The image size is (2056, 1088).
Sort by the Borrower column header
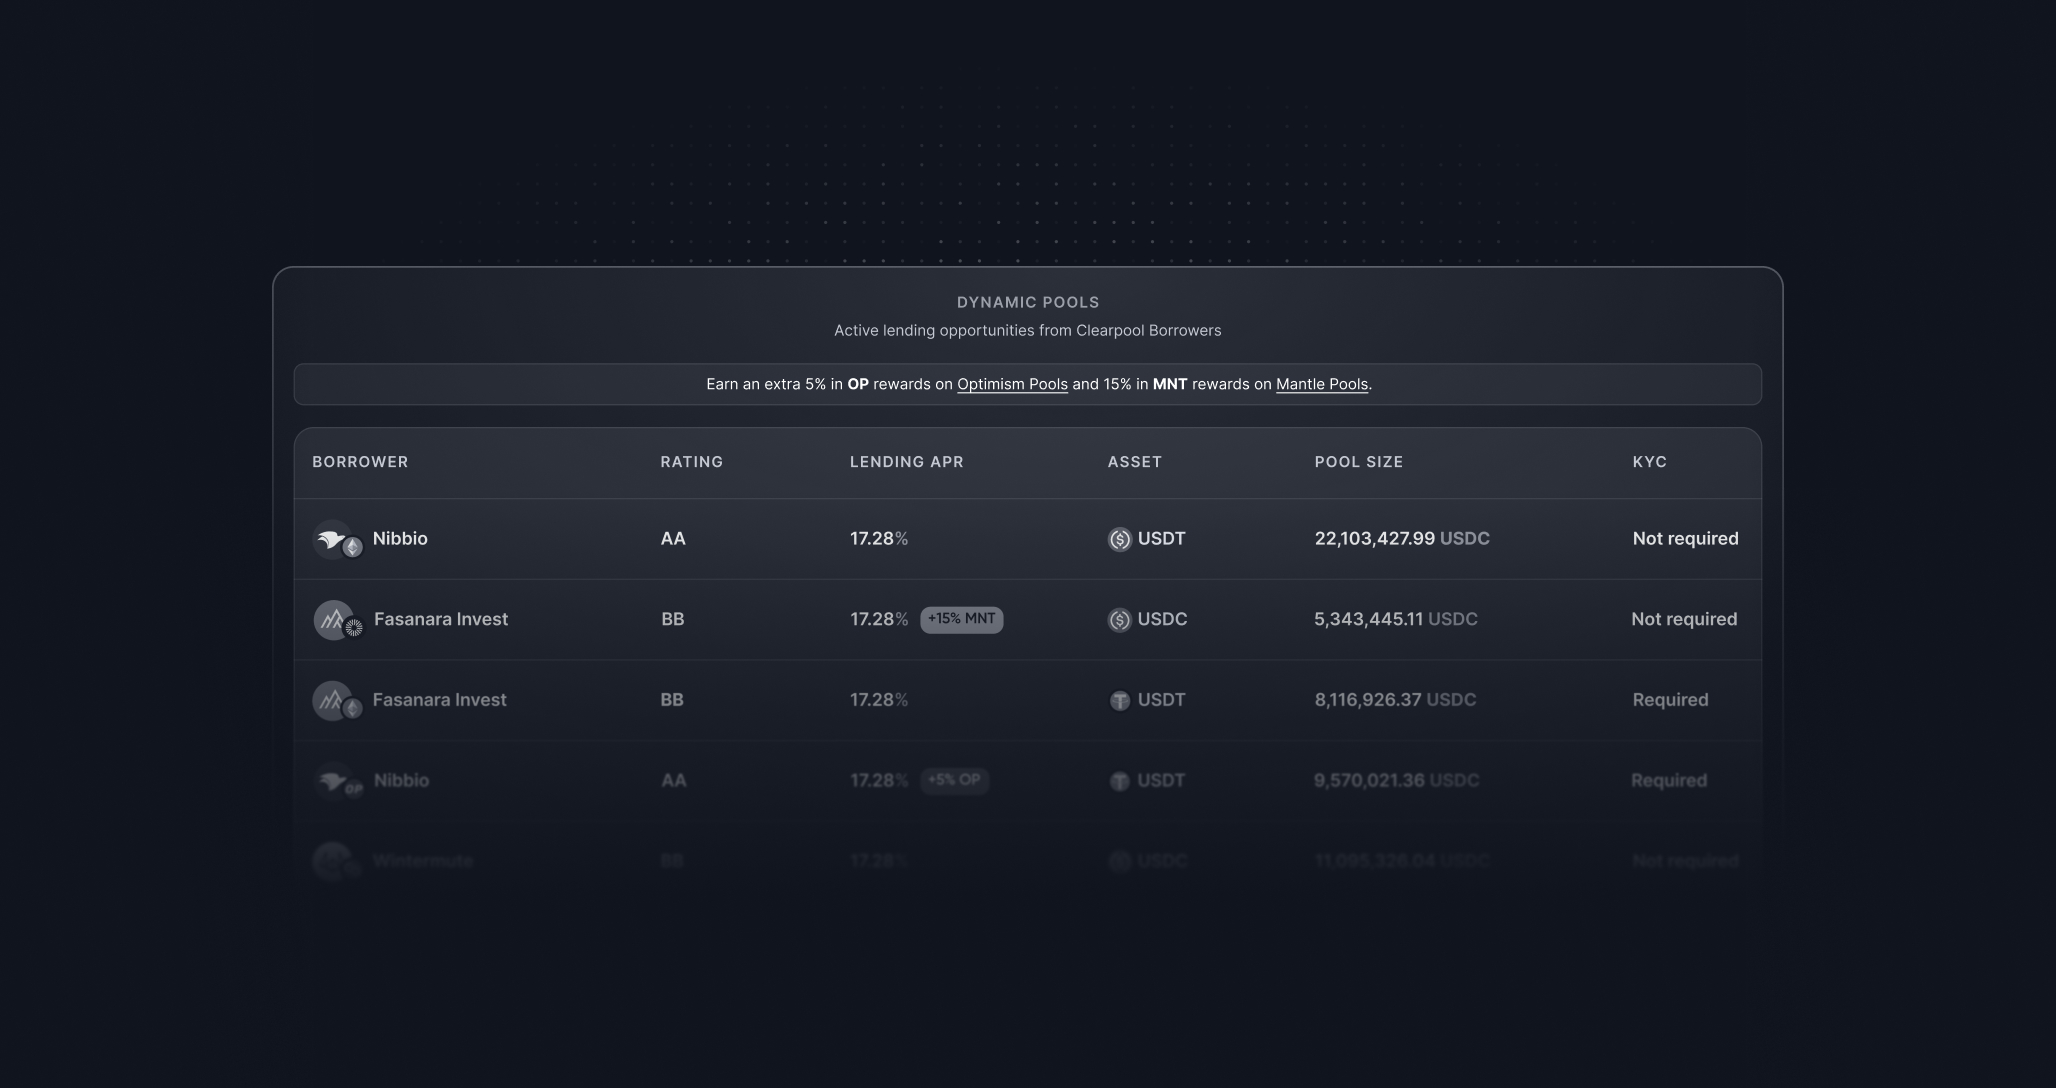tap(360, 462)
